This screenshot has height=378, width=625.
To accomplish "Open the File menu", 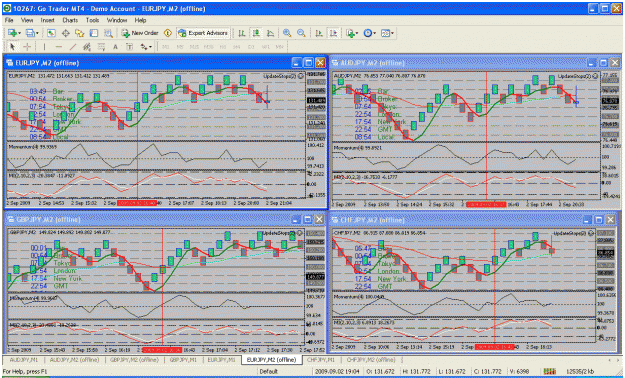I will (9, 20).
